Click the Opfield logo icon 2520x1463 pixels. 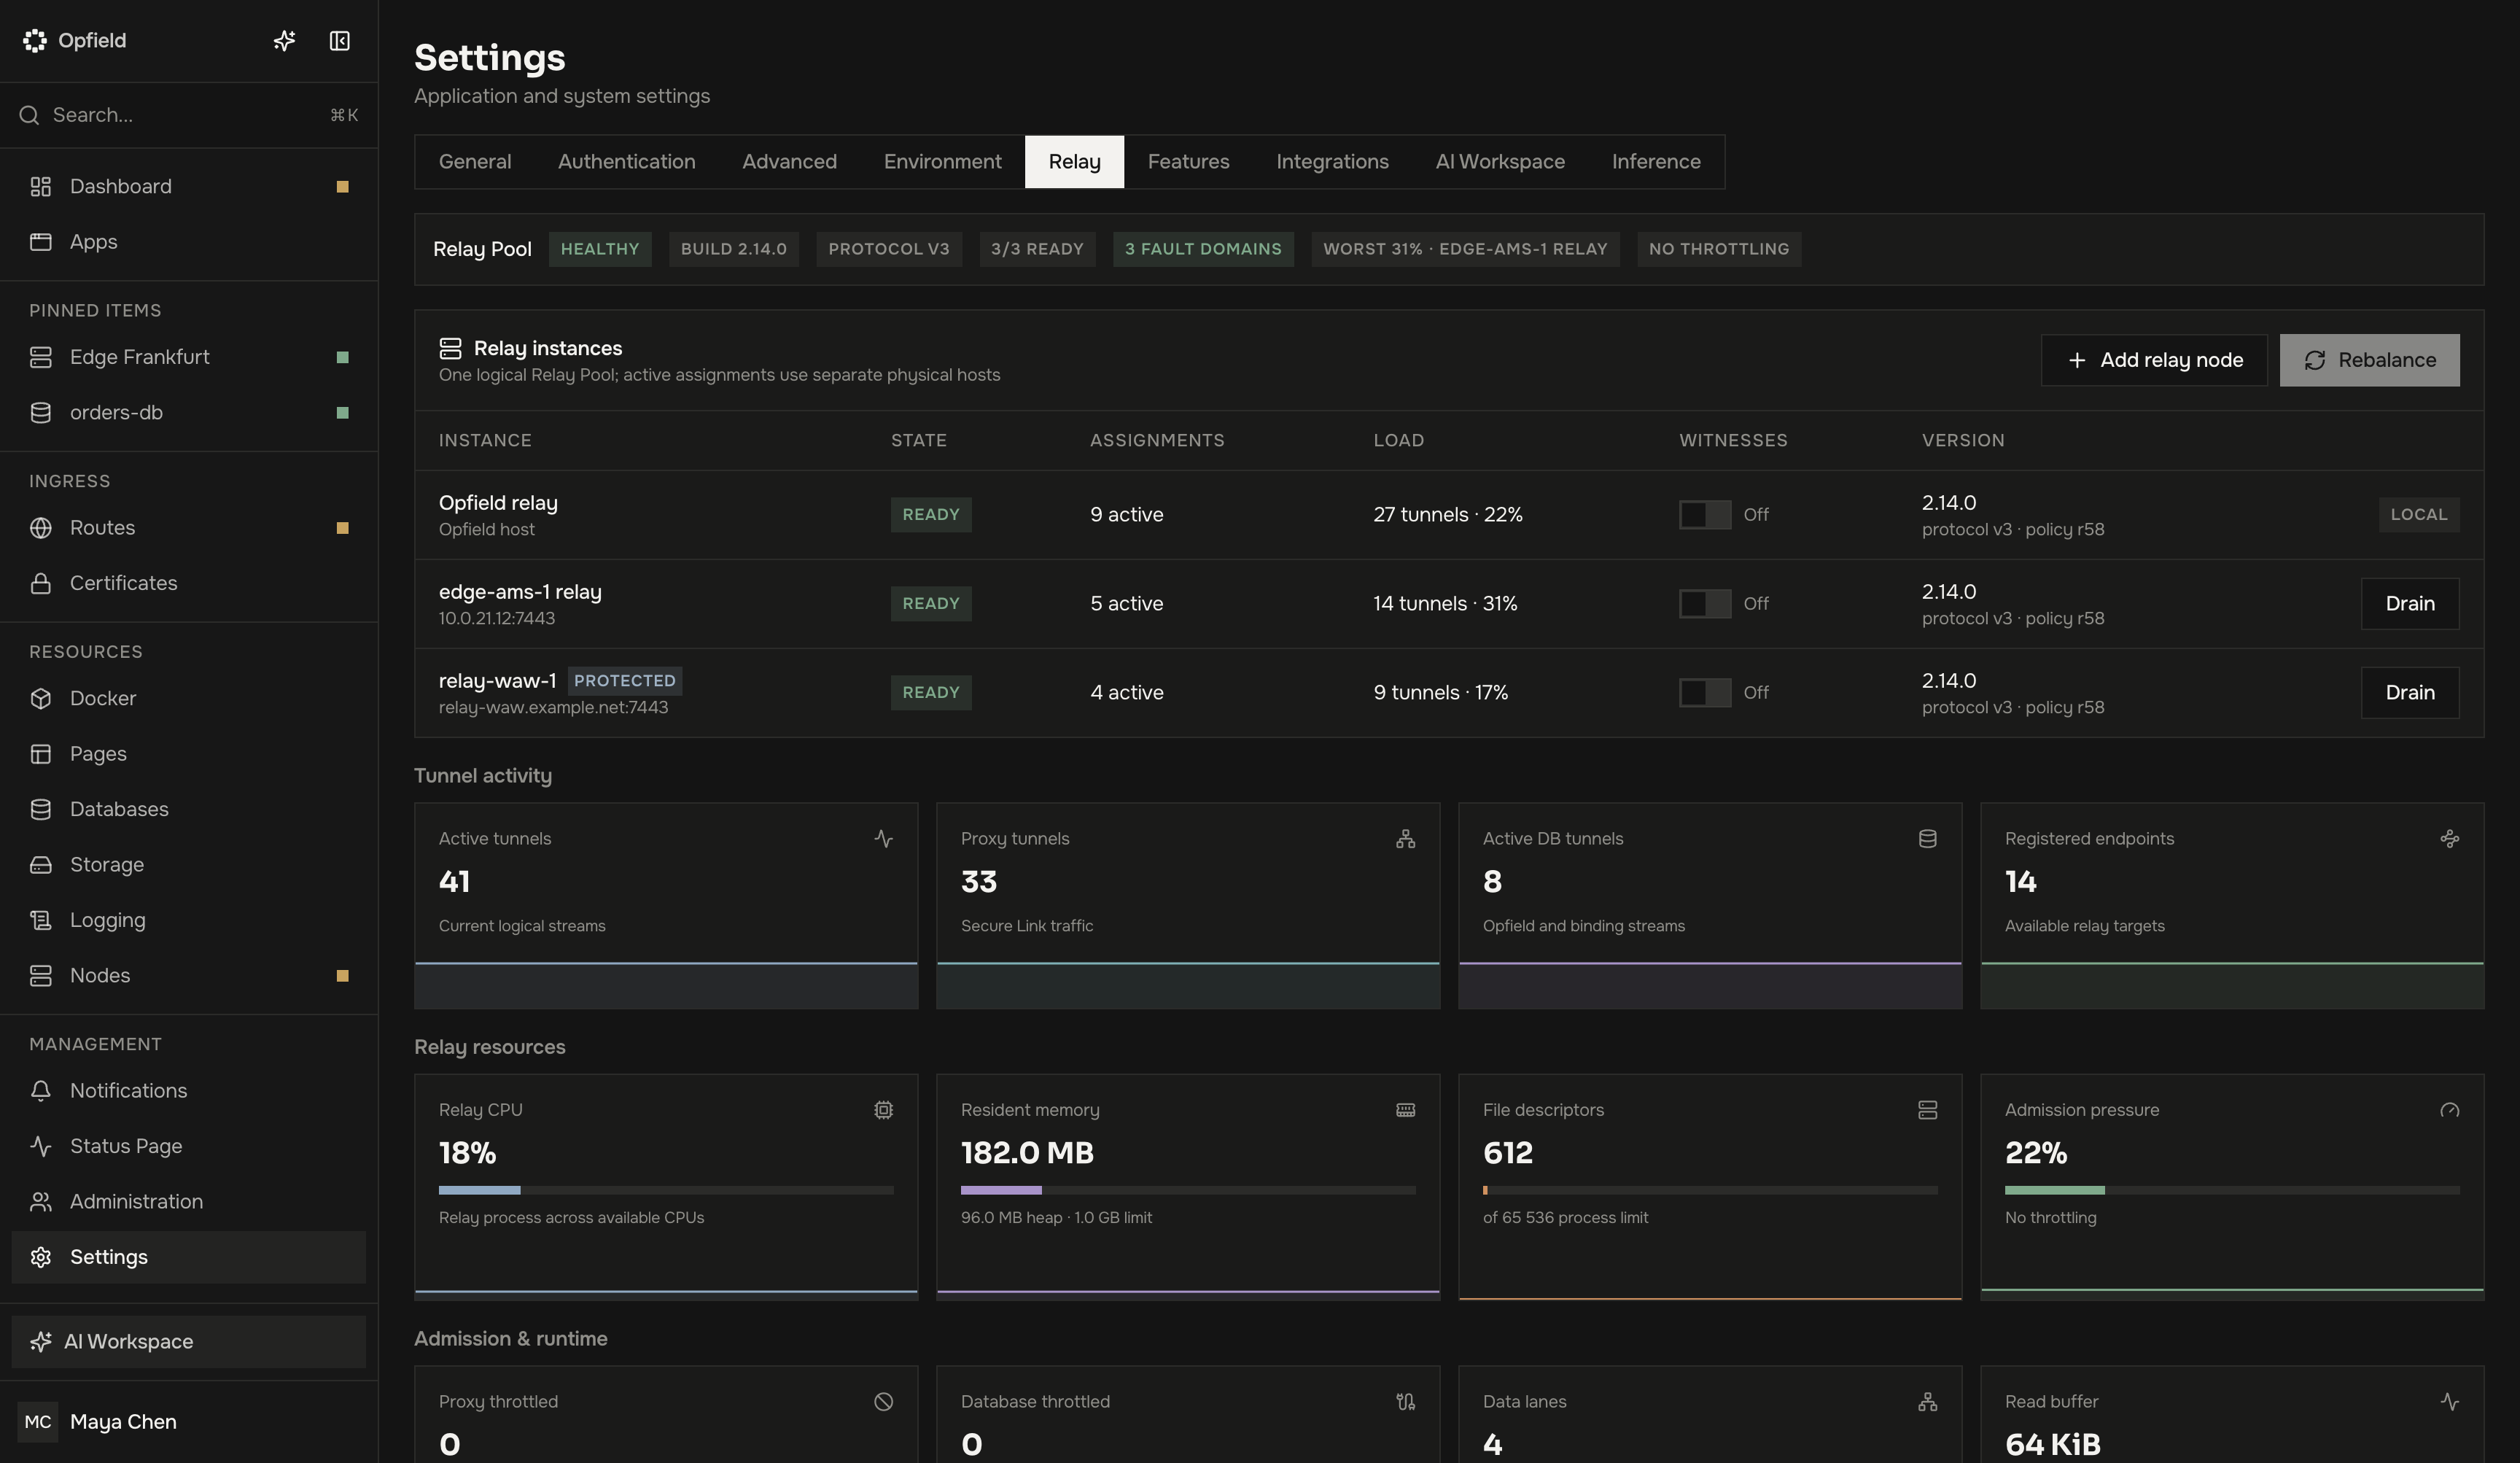(x=35, y=41)
